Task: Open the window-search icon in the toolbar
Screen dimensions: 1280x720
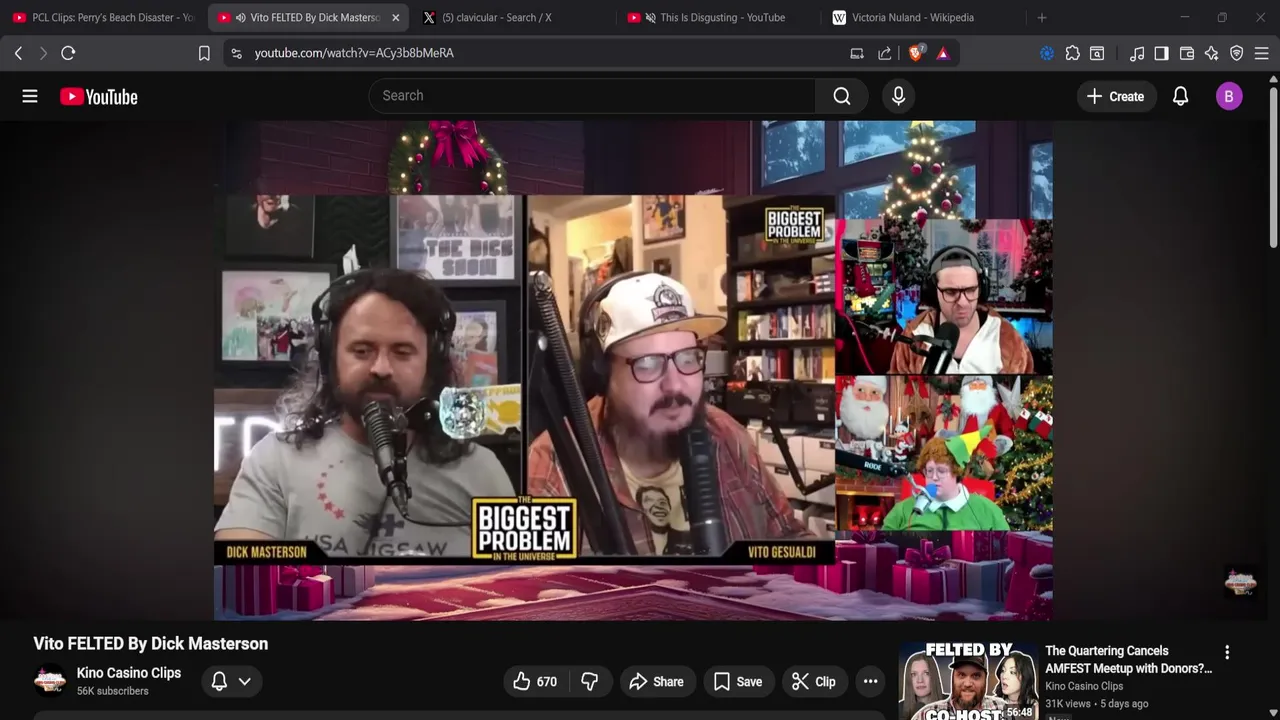Action: (x=1097, y=53)
